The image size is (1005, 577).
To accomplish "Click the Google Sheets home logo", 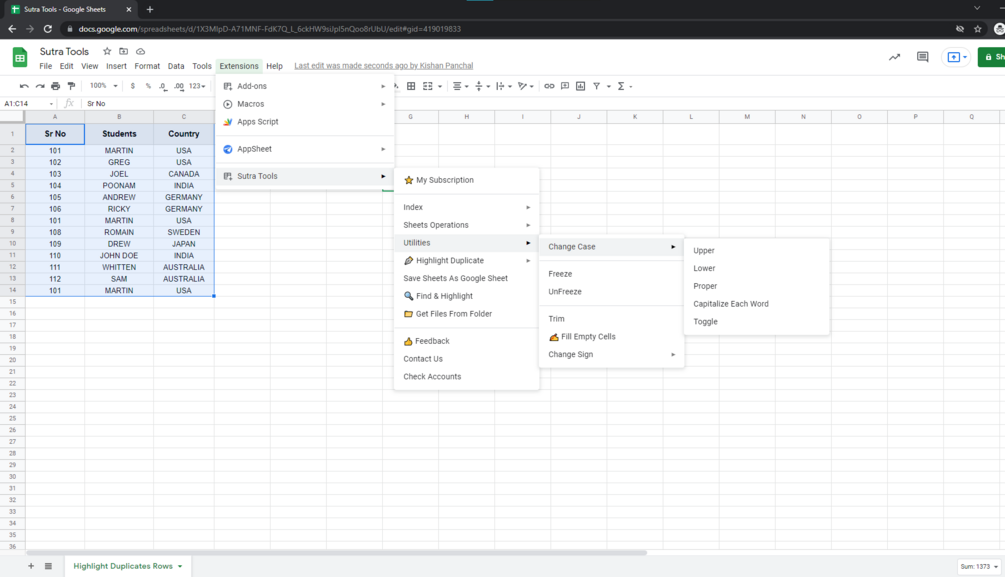I will [20, 58].
